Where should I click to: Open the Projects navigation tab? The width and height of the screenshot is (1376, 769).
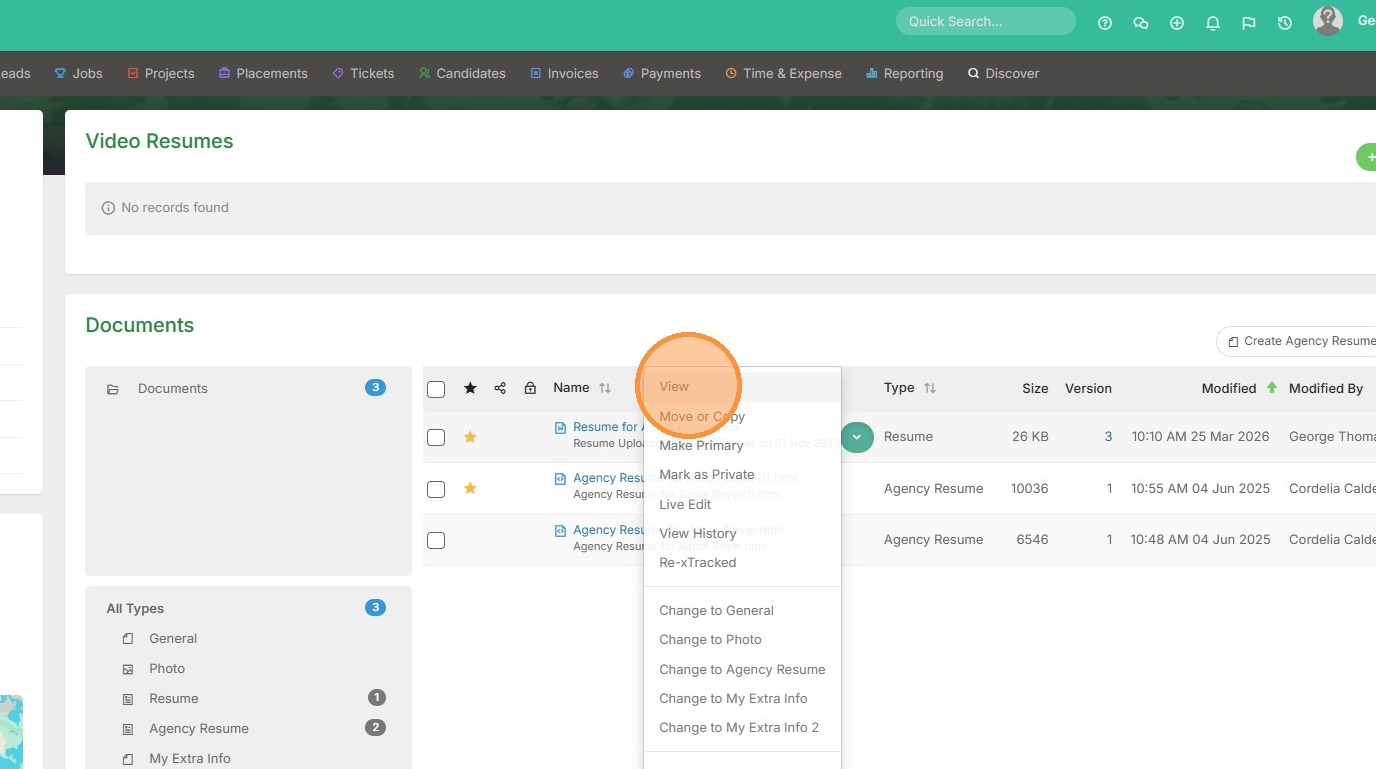(x=161, y=73)
